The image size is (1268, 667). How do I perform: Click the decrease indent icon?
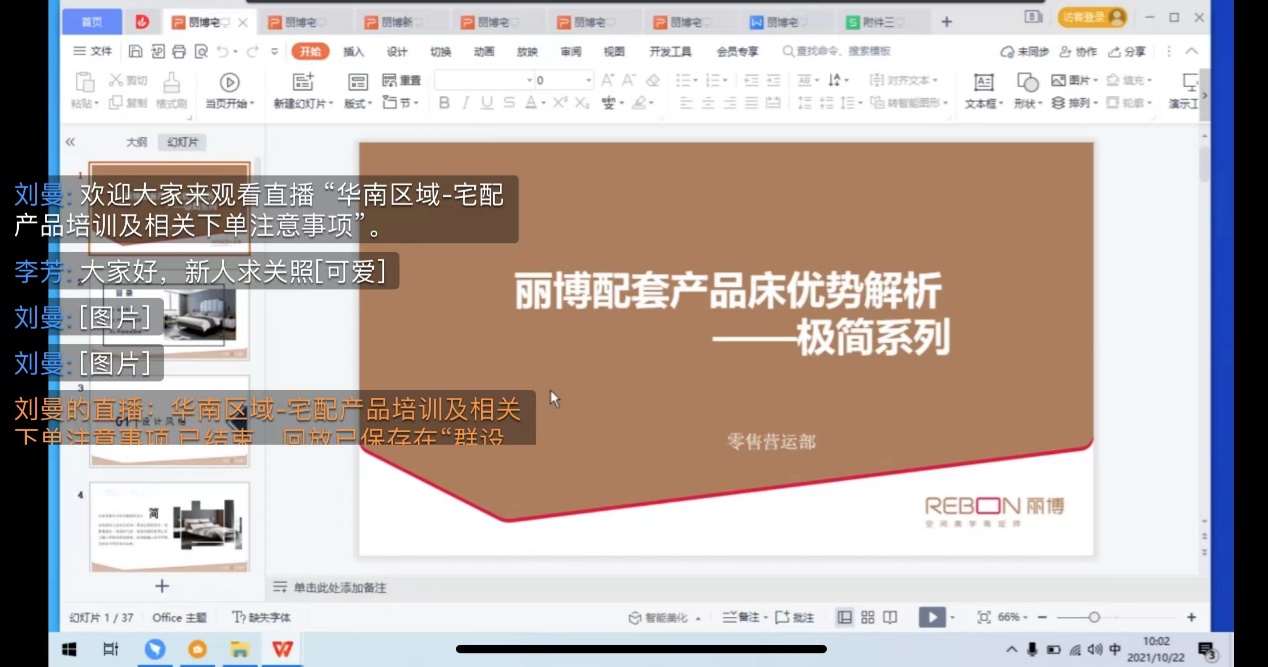click(751, 80)
